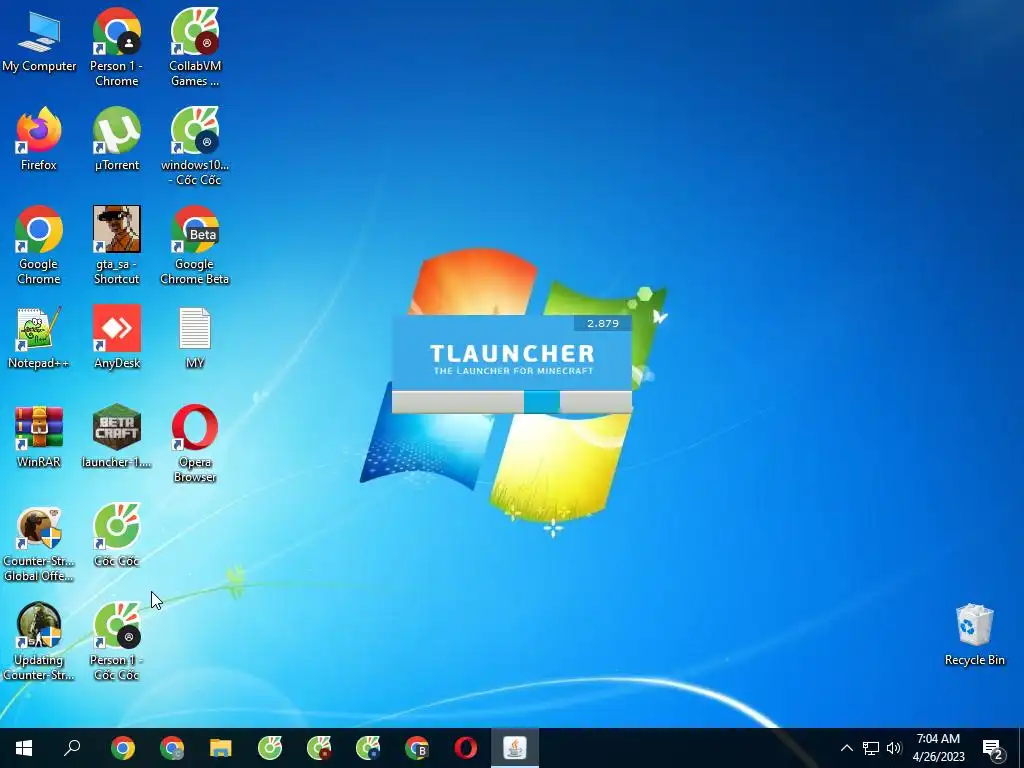Show hidden system tray icons
The width and height of the screenshot is (1024, 768).
[846, 748]
